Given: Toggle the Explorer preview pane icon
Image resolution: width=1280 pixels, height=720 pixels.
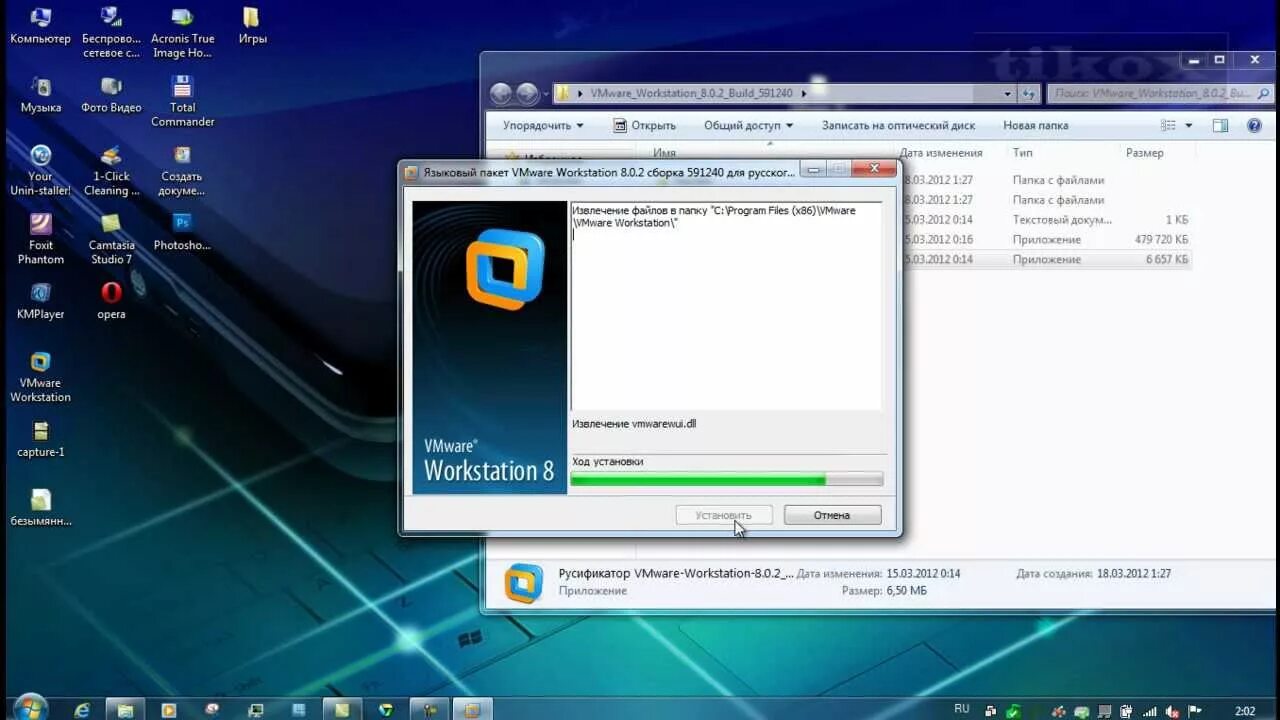Looking at the screenshot, I should pyautogui.click(x=1220, y=126).
